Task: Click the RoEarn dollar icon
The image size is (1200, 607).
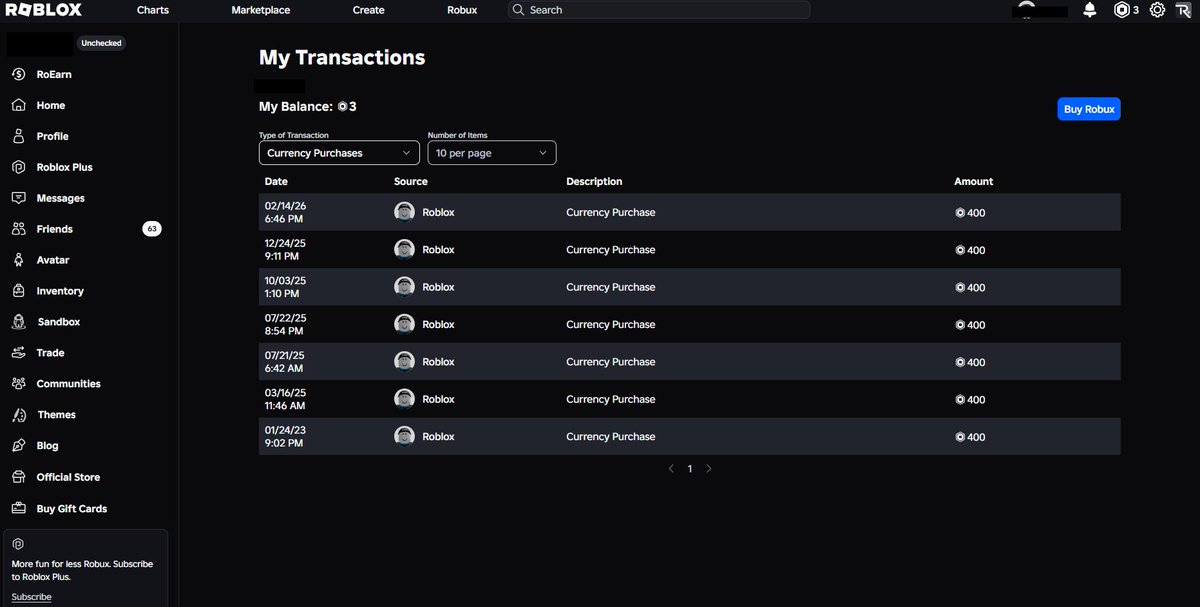Action: coord(18,74)
